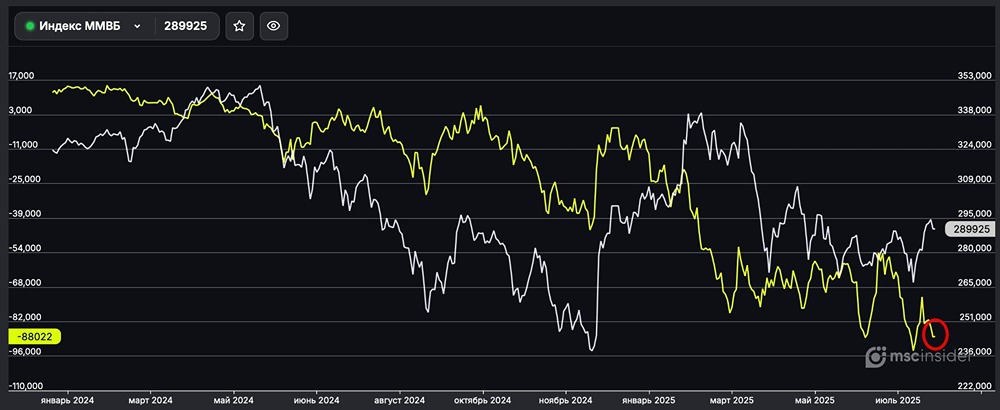Expand the Индекс ММВБ dropdown chevron
This screenshot has height=410, width=1000.
tap(137, 26)
